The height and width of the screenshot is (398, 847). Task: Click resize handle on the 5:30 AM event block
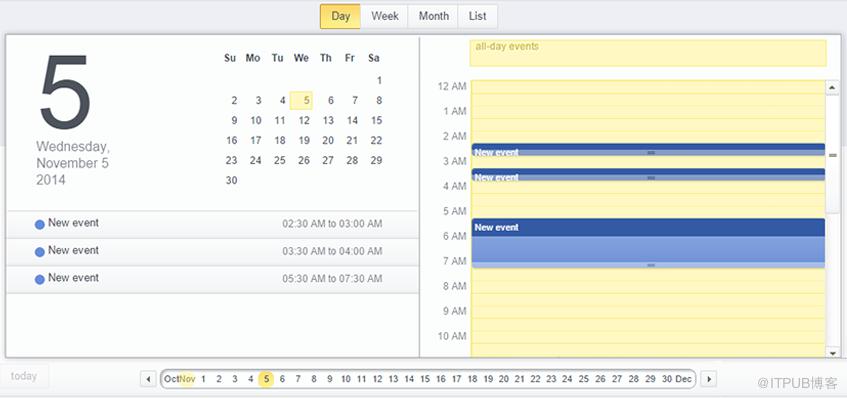pos(651,265)
